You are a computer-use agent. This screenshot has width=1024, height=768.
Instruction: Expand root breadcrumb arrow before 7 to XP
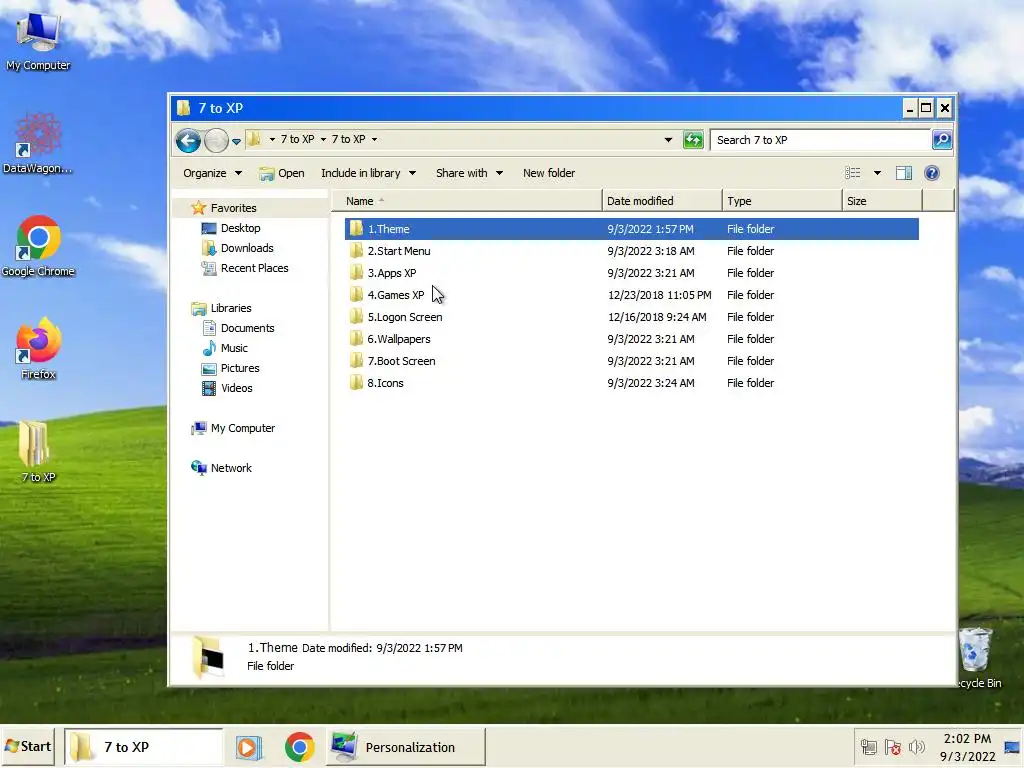272,140
